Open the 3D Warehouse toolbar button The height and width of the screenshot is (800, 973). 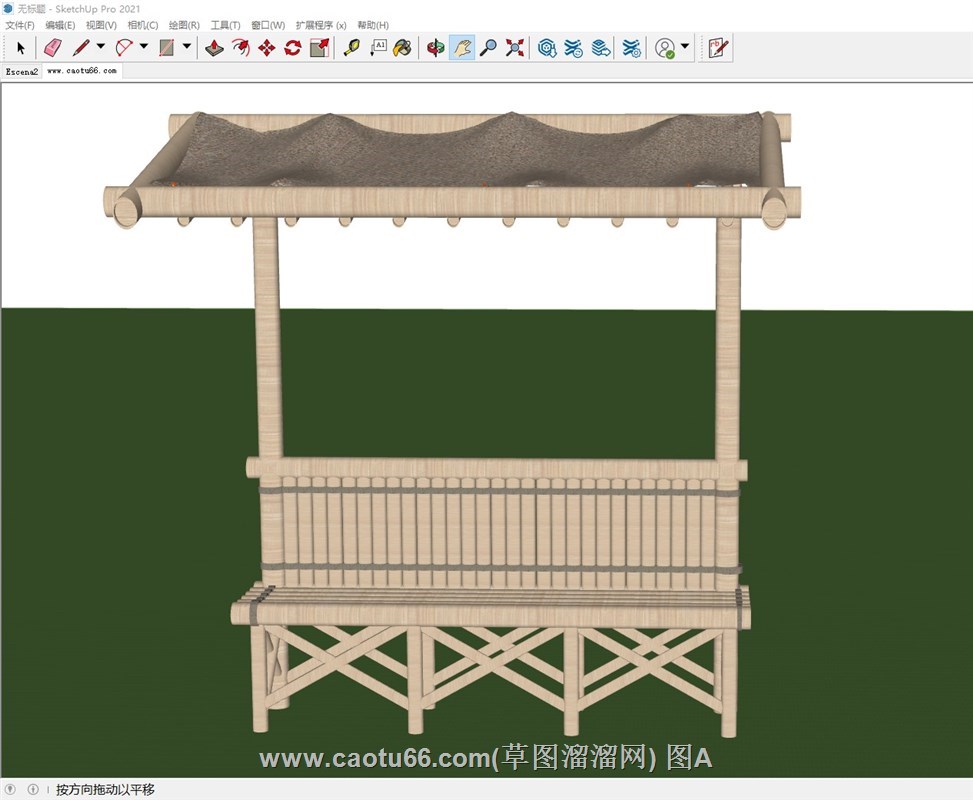tap(547, 47)
